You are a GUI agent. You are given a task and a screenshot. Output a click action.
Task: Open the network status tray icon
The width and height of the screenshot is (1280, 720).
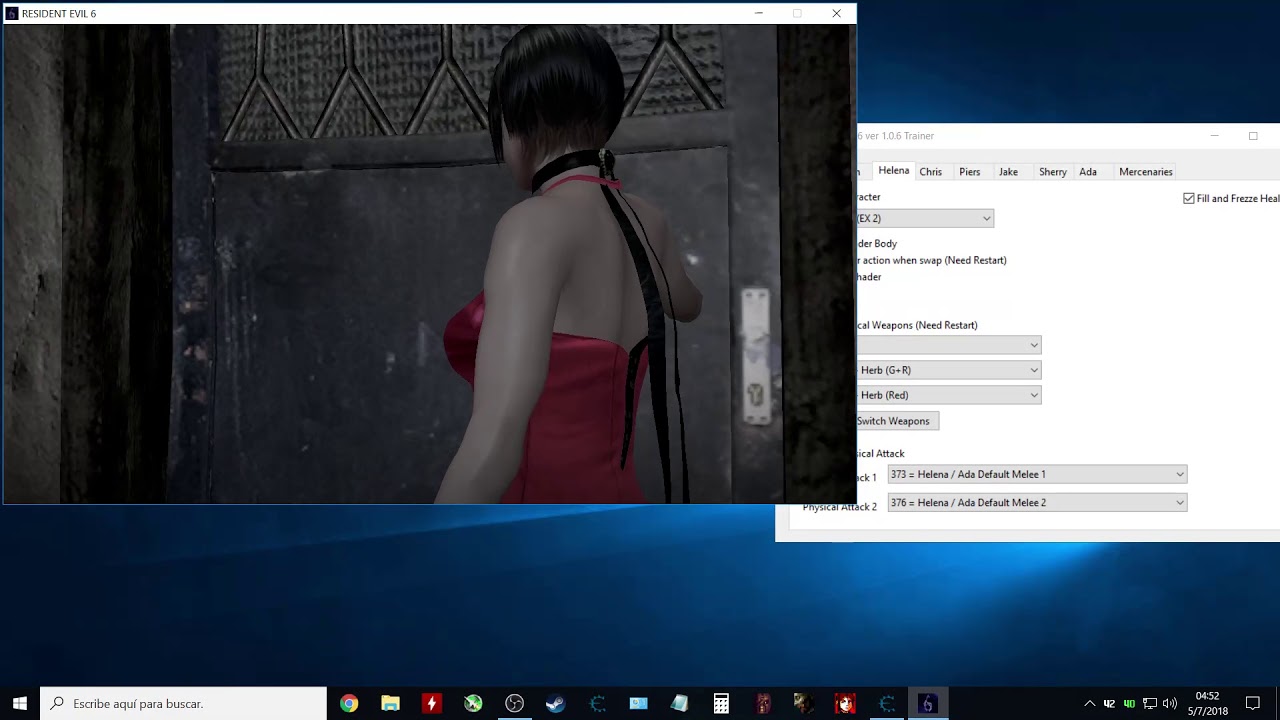(1150, 704)
